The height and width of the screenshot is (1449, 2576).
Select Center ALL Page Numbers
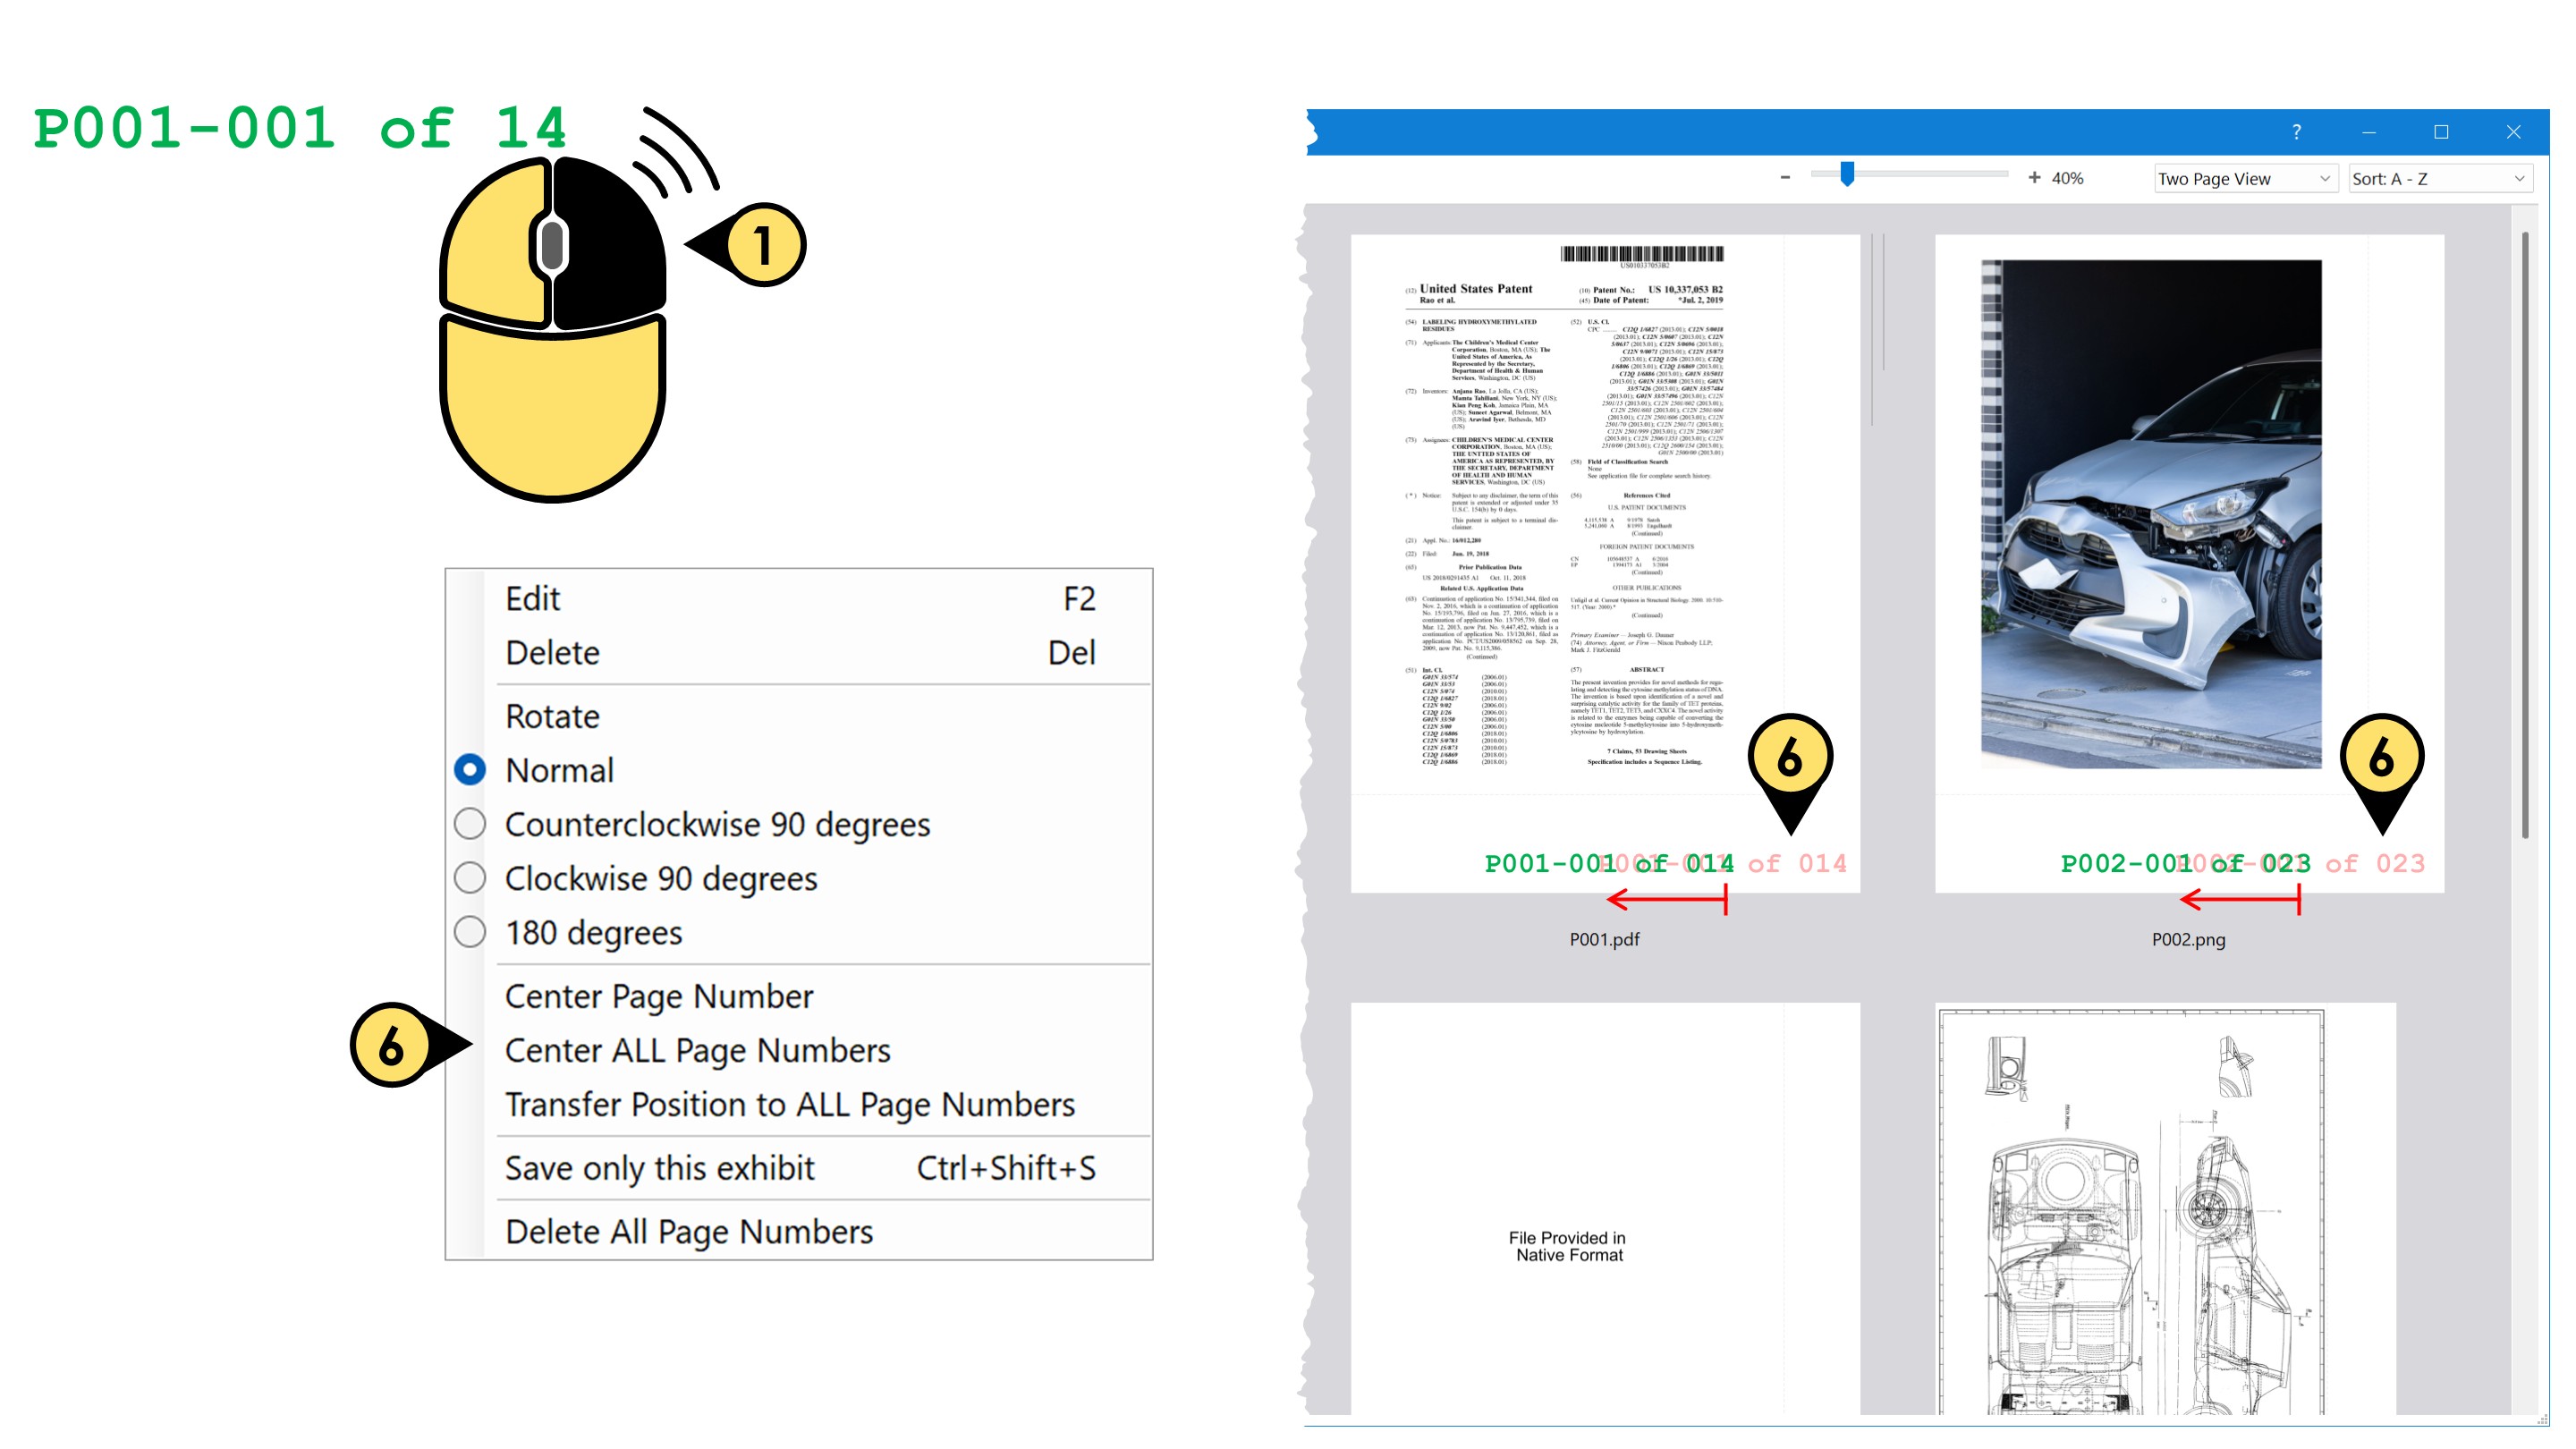[x=698, y=1050]
